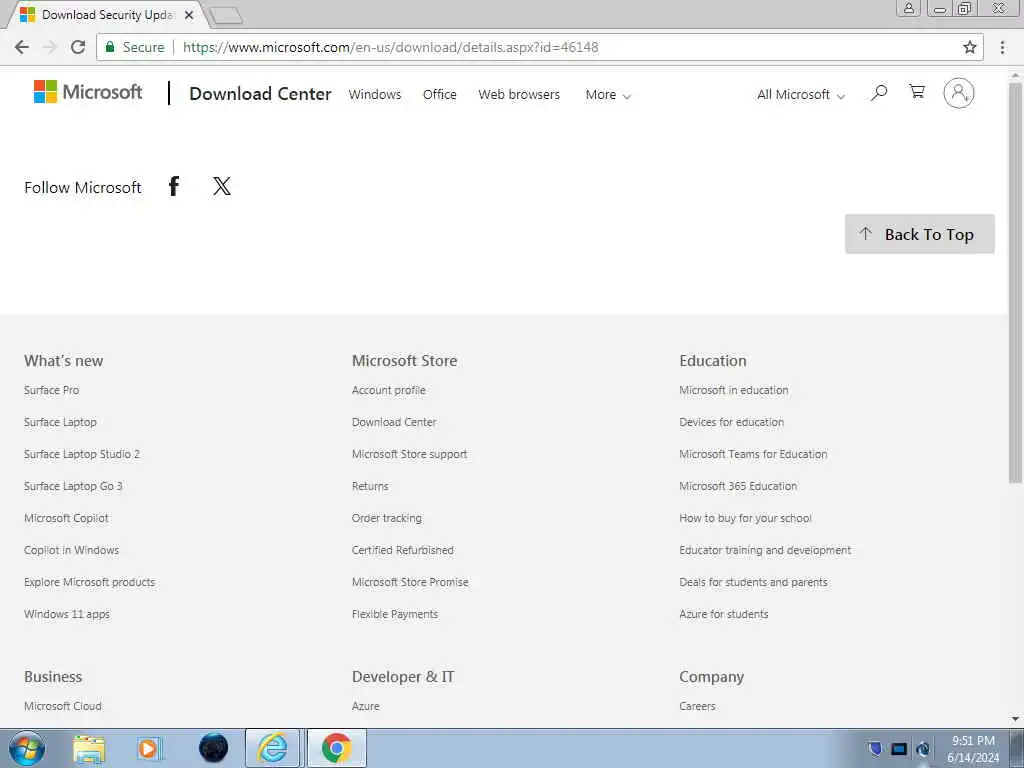Open Explore Microsoft products link
1024x768 pixels.
pos(89,582)
